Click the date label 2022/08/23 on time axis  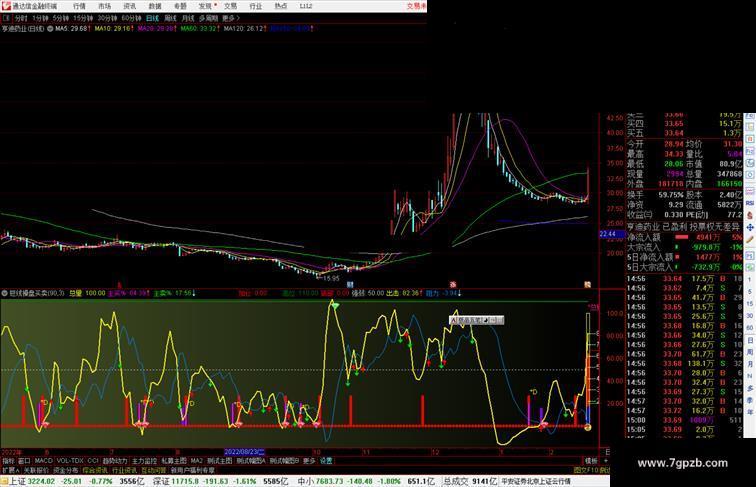point(244,452)
